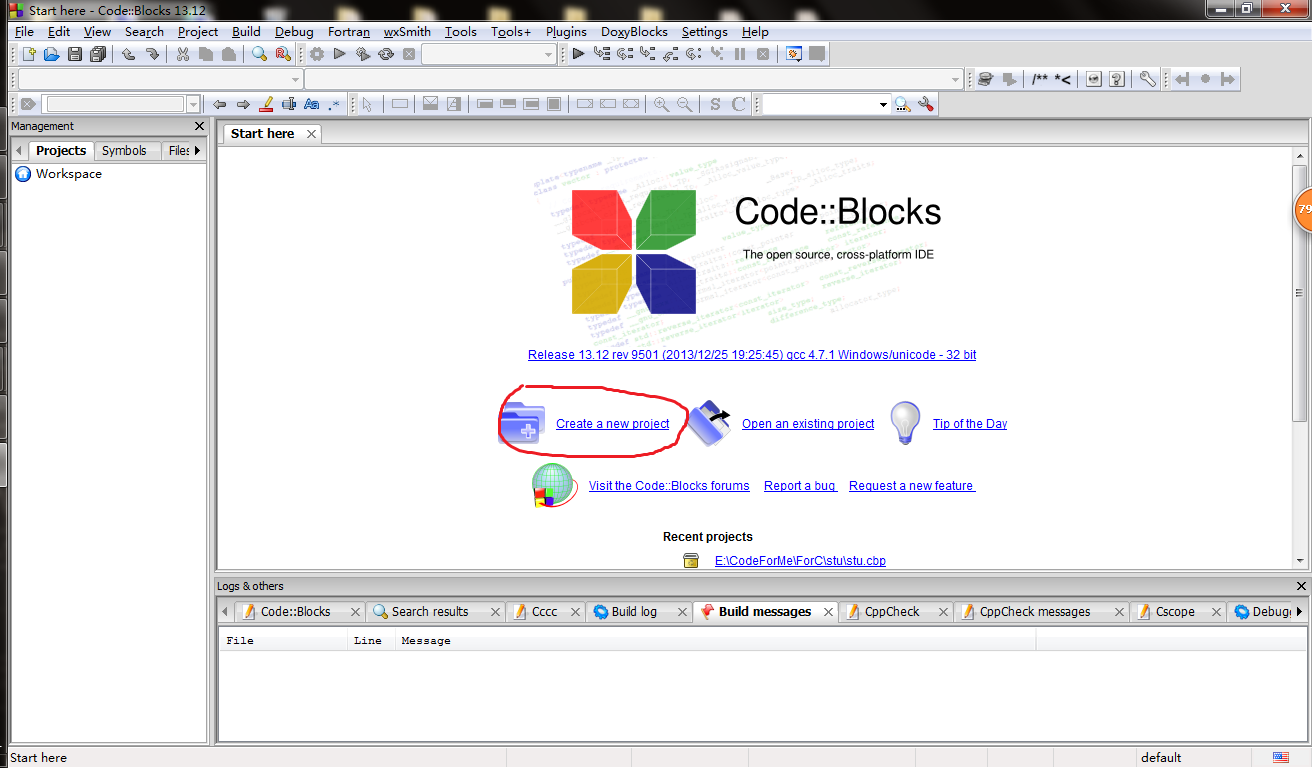Click the Build and run icon
Viewport: 1312px width, 768px height.
tap(363, 54)
